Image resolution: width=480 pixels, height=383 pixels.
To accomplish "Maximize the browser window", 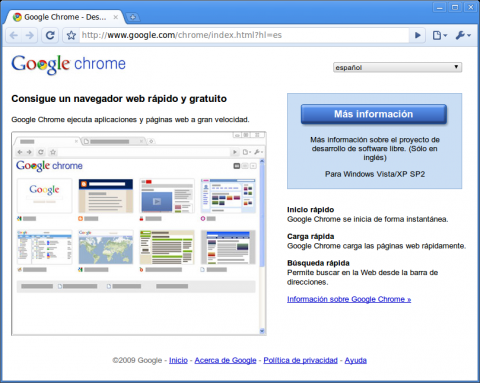I will coord(455,7).
